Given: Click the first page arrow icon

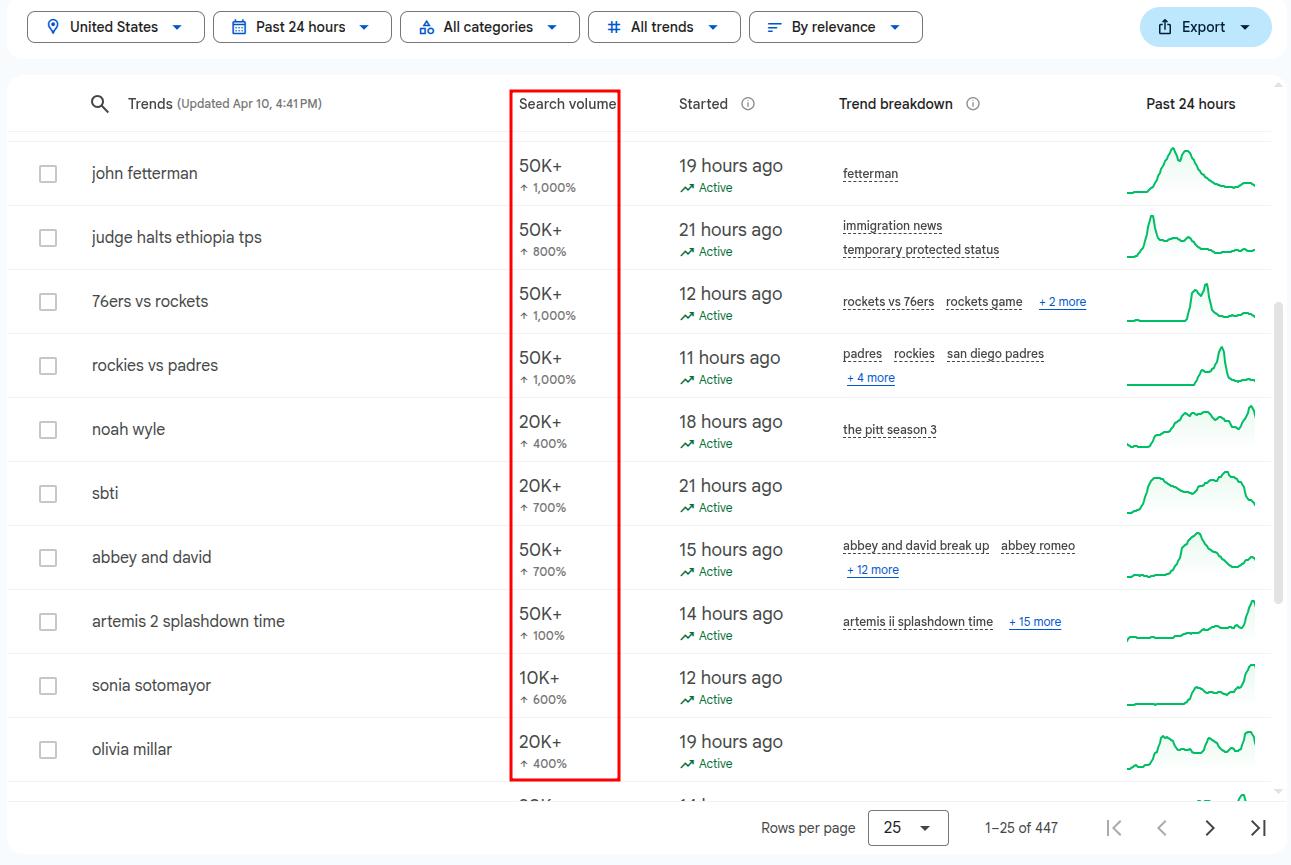Looking at the screenshot, I should point(1114,828).
